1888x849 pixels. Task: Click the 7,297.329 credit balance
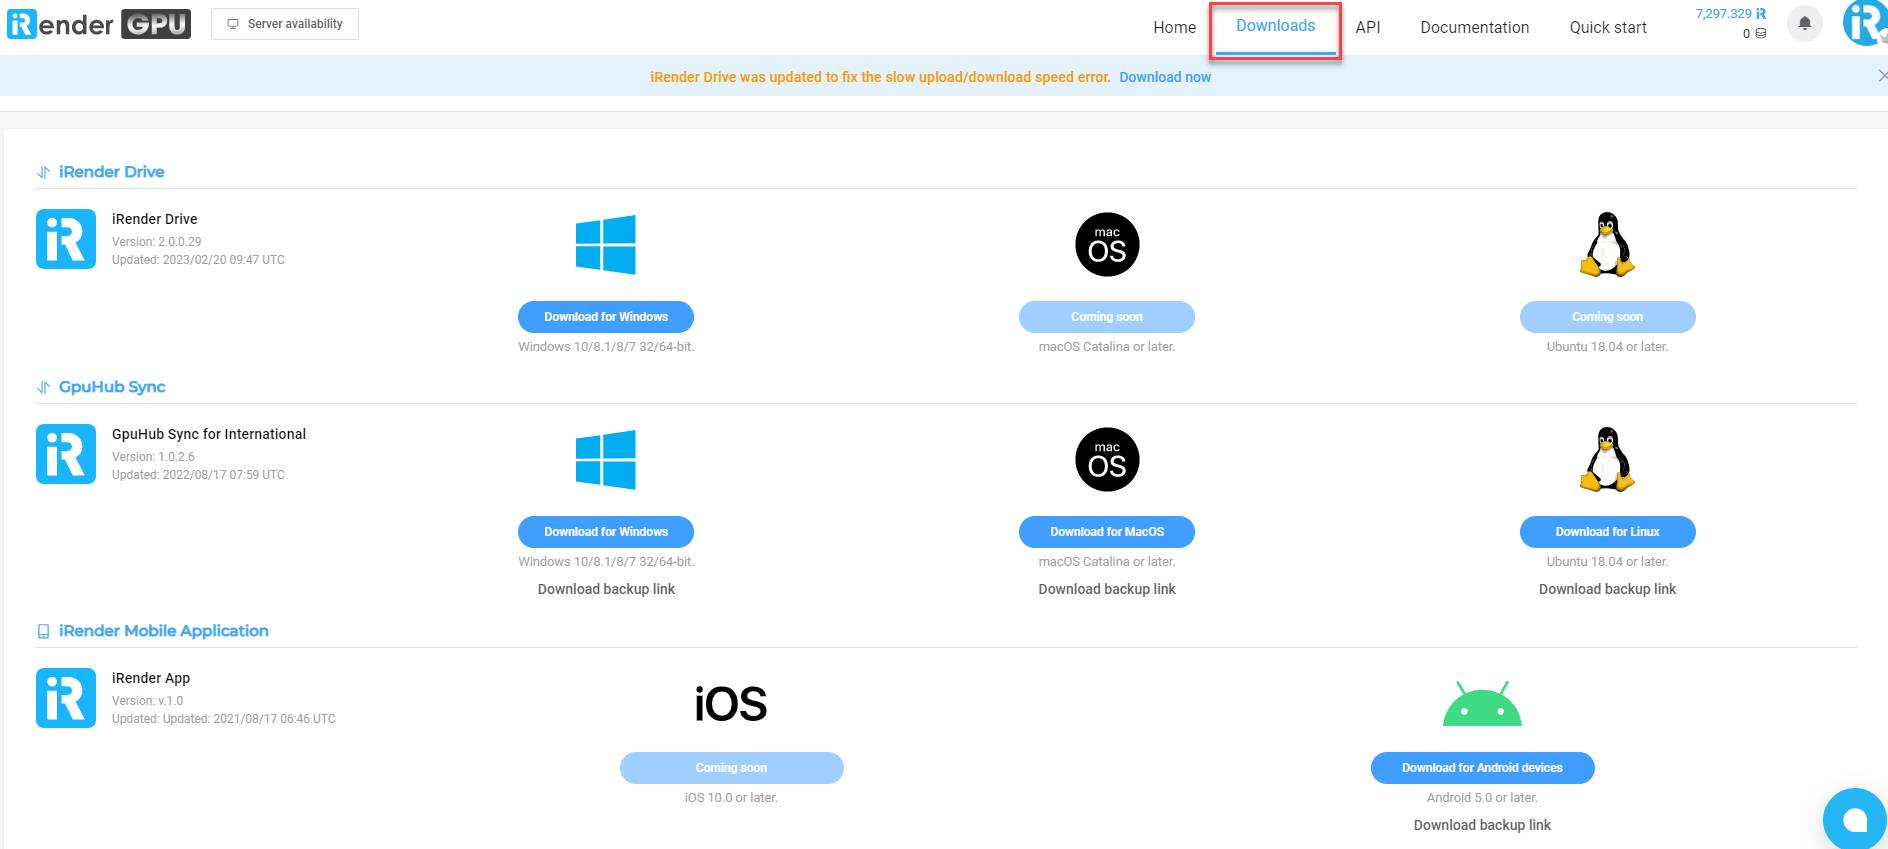pyautogui.click(x=1730, y=14)
